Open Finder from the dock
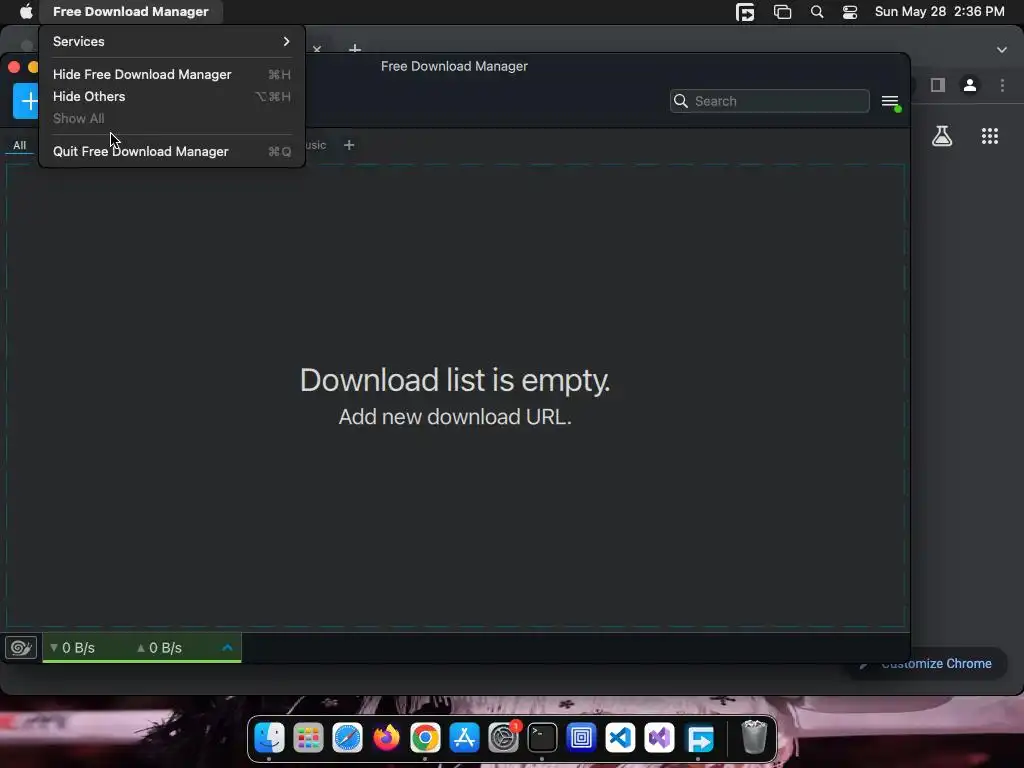The image size is (1024, 768). coord(269,738)
